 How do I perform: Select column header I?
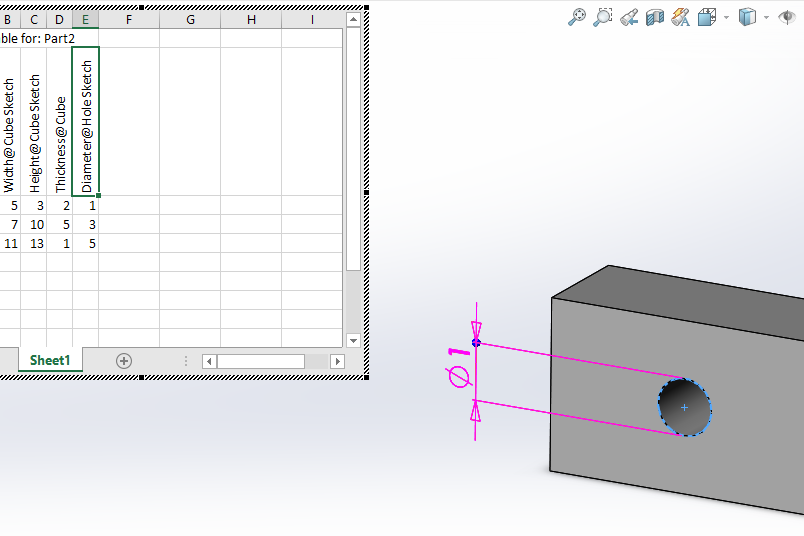coord(312,20)
